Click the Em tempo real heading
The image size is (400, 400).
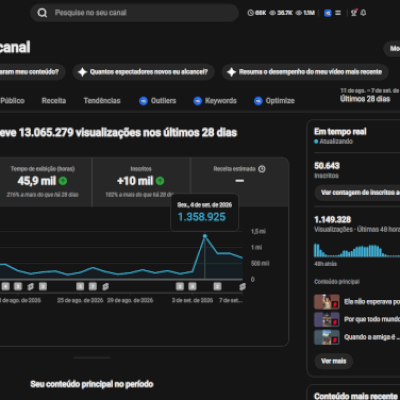tap(340, 132)
